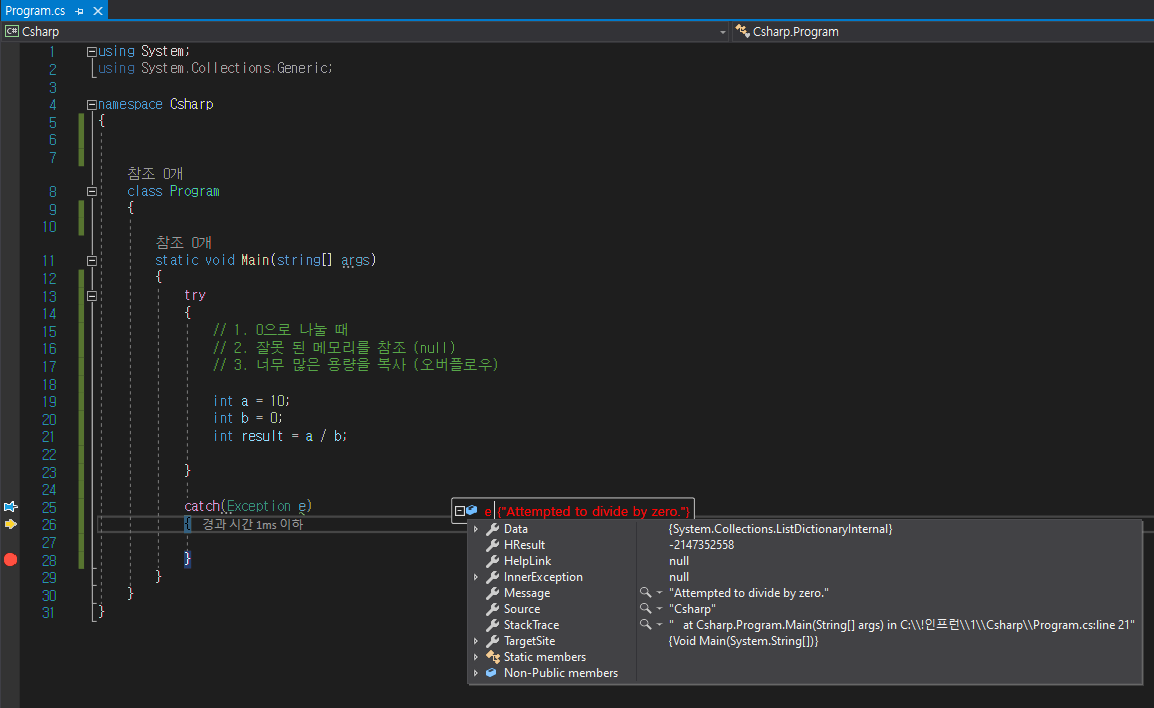Toggle pin on Program.cs tab
1154x708 pixels.
79,11
